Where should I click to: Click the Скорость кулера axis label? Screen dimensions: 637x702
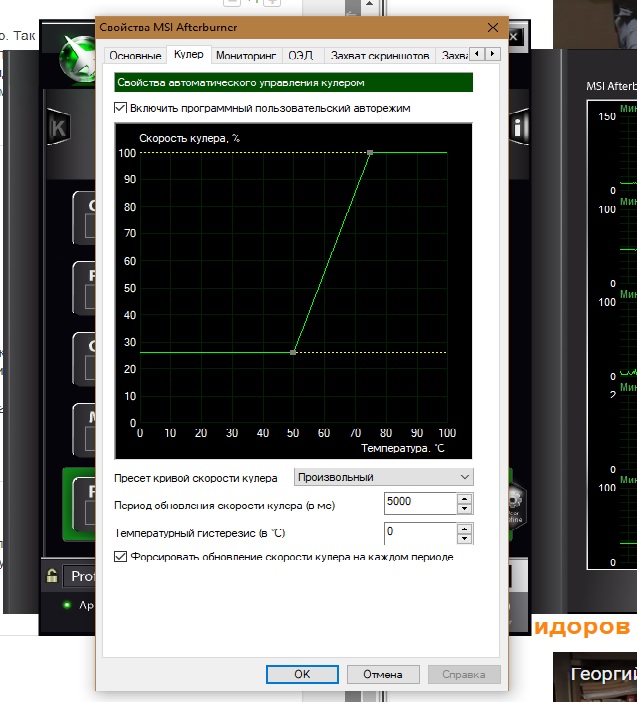(189, 138)
